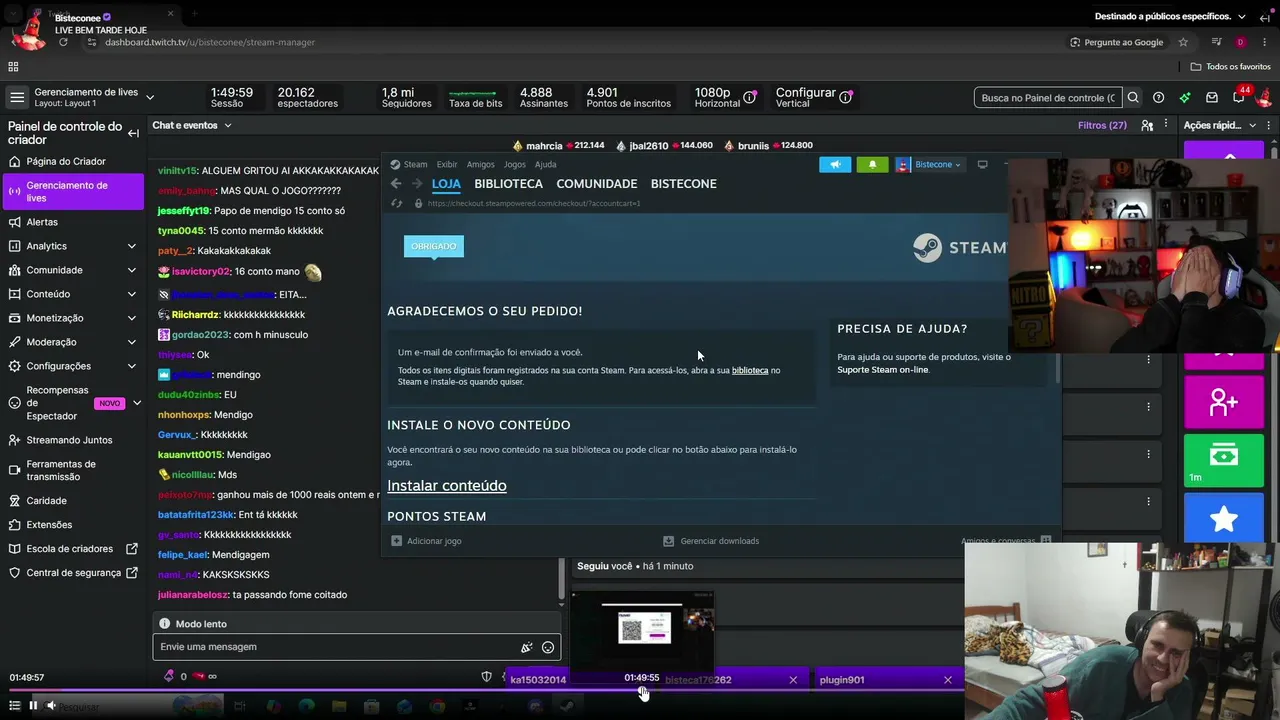The image size is (1280, 720).
Task: Open the Exibir menu in Steam
Action: [x=447, y=165]
